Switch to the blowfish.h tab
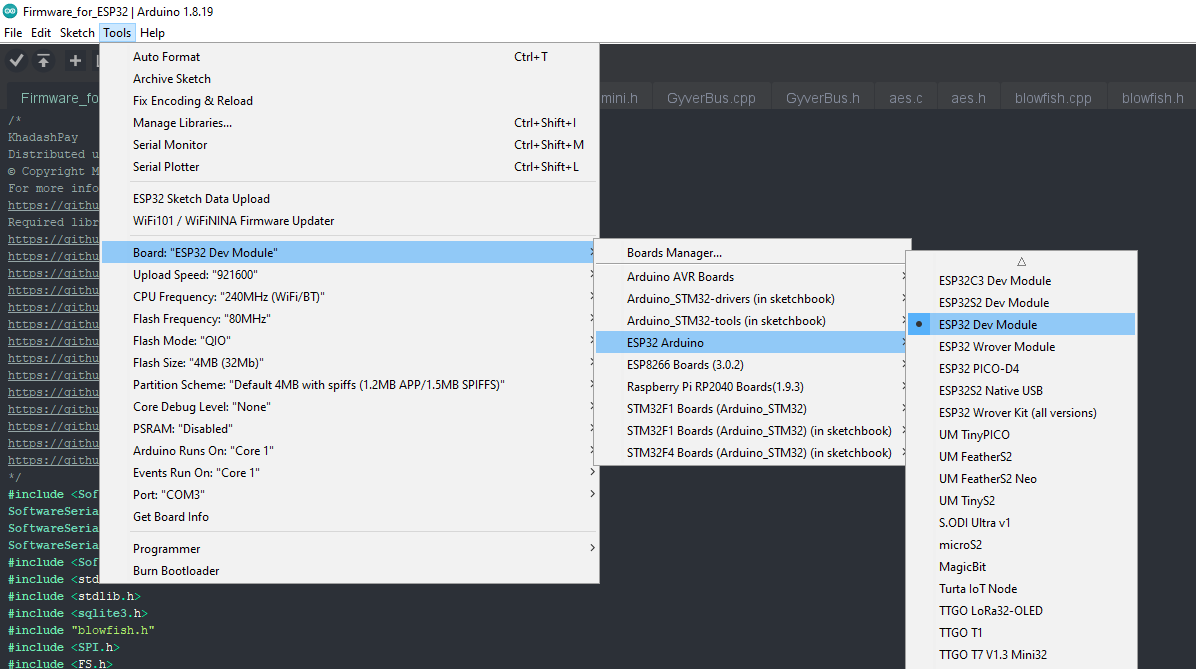 pos(1152,98)
